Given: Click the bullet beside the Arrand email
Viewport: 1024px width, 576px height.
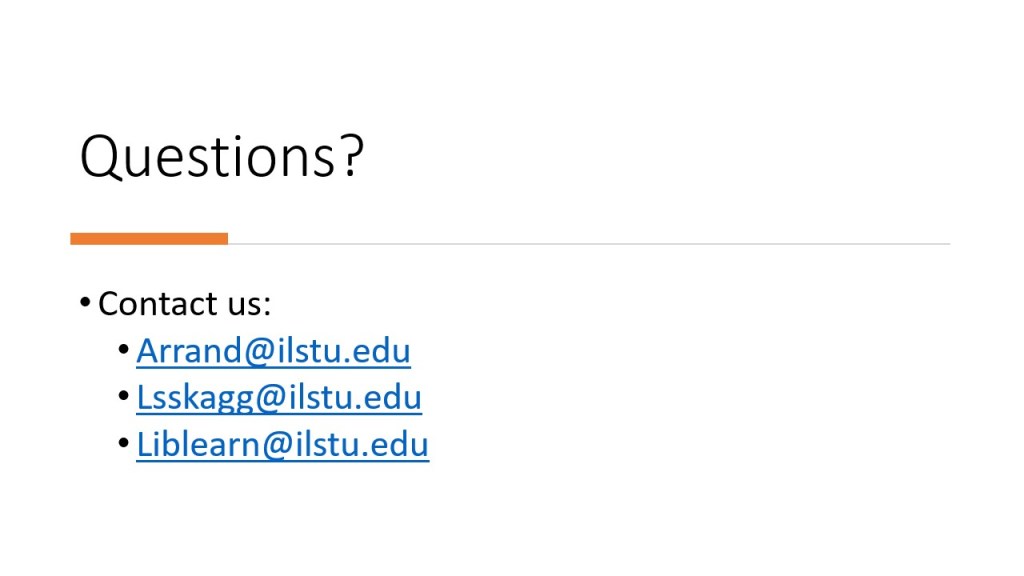Looking at the screenshot, I should [123, 351].
